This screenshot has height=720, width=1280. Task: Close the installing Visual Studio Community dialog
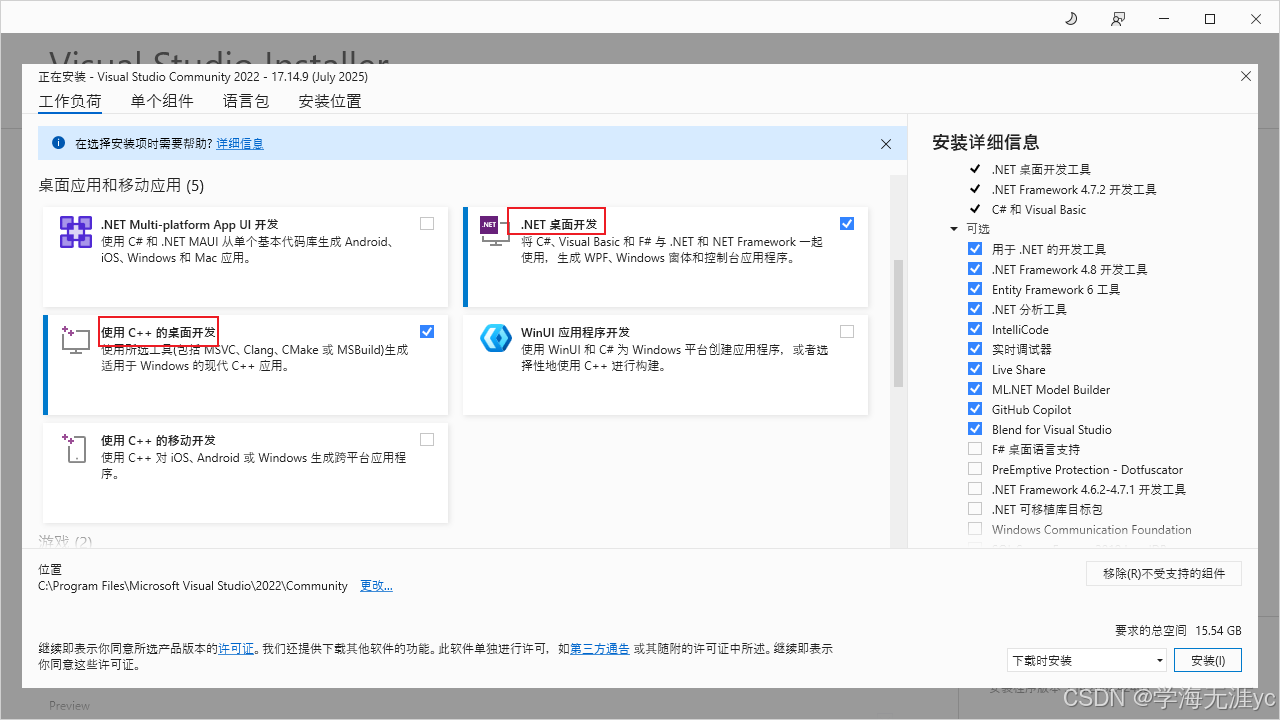(1245, 76)
